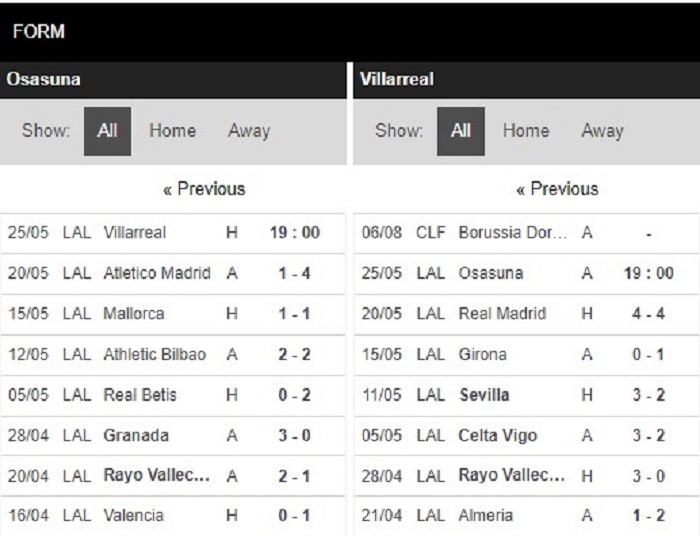Show Villarreal's Away matches only
The image size is (700, 536).
602,131
